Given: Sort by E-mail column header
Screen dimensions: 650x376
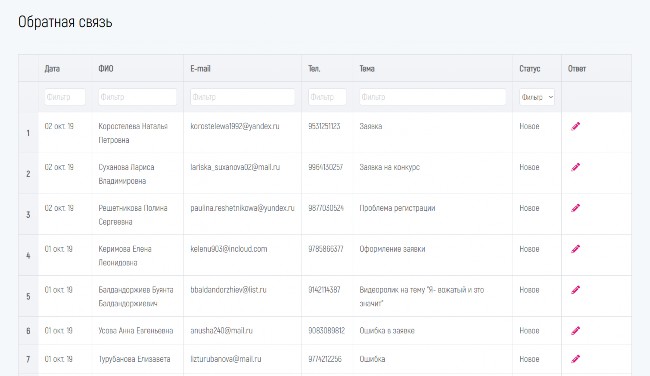Looking at the screenshot, I should pos(200,69).
